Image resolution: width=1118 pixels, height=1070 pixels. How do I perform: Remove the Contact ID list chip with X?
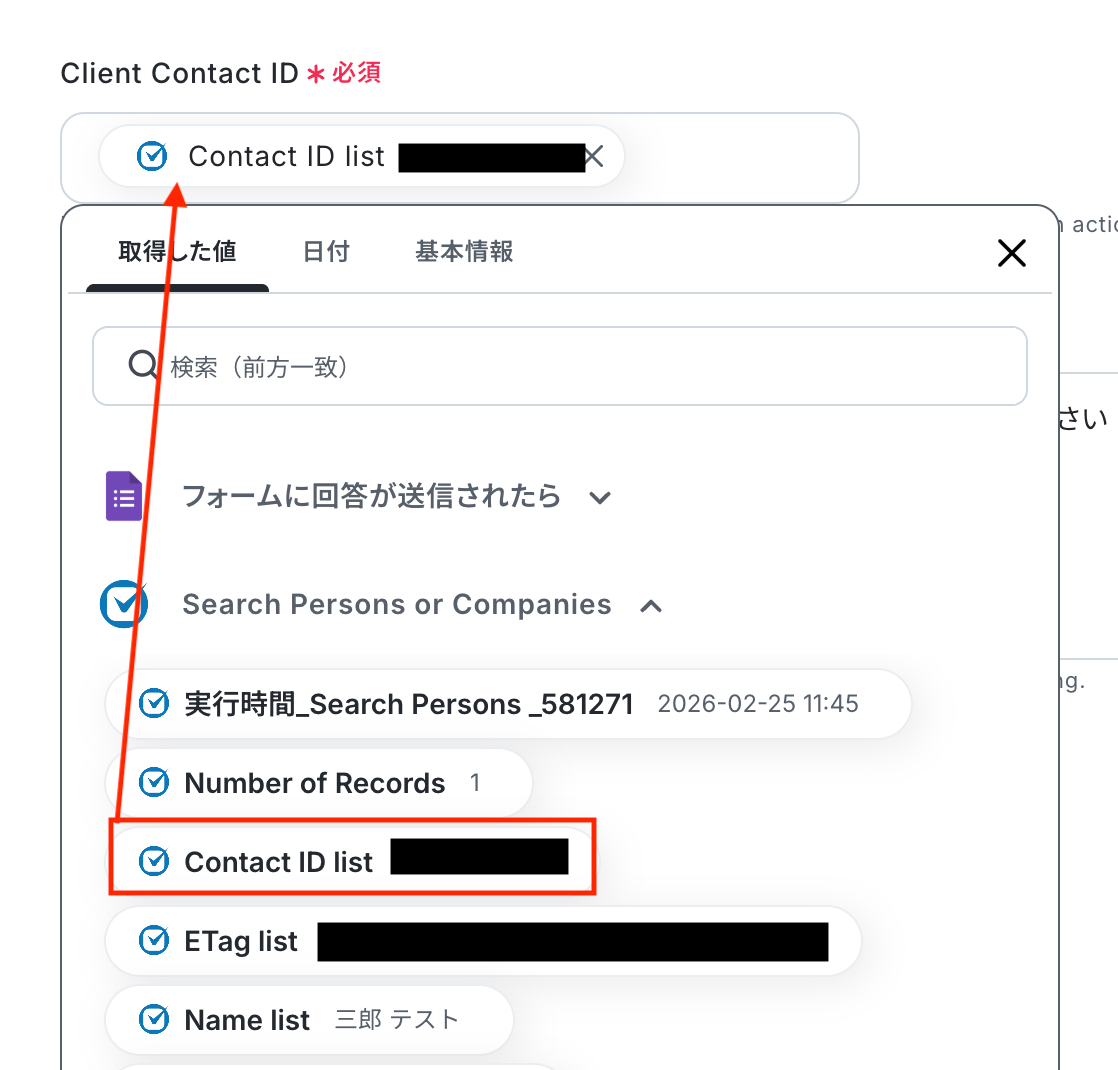click(594, 156)
